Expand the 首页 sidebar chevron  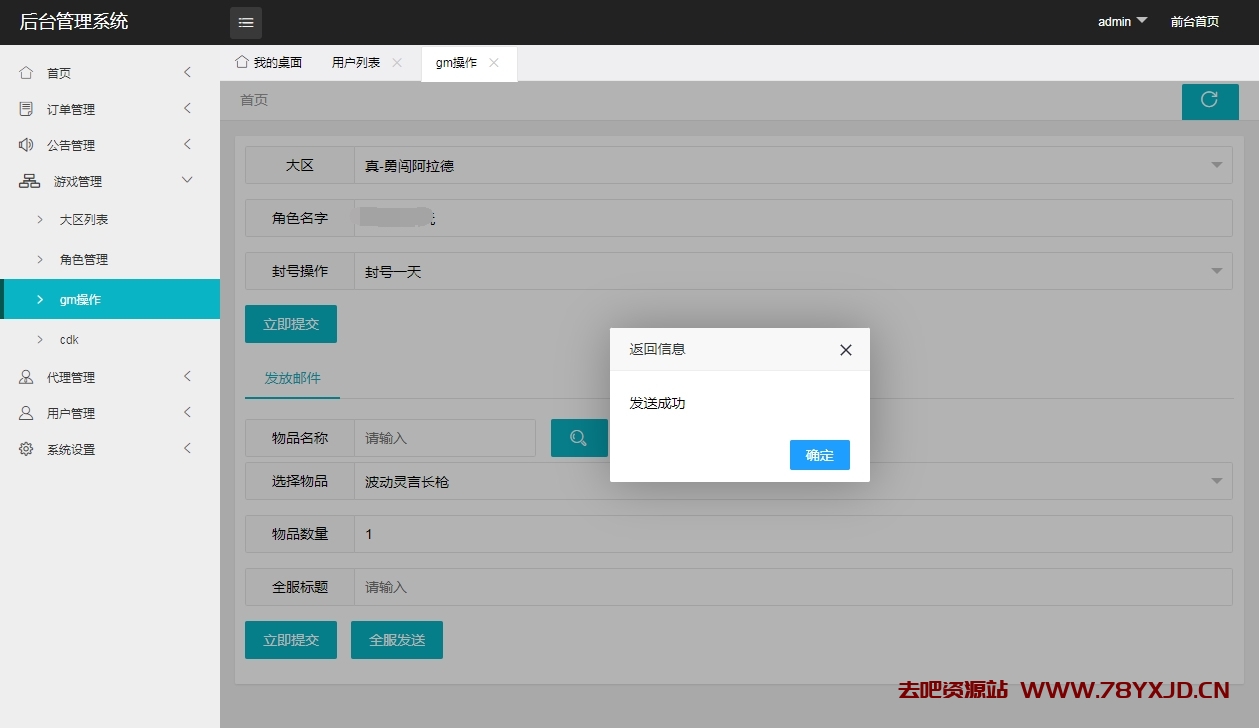pyautogui.click(x=187, y=72)
